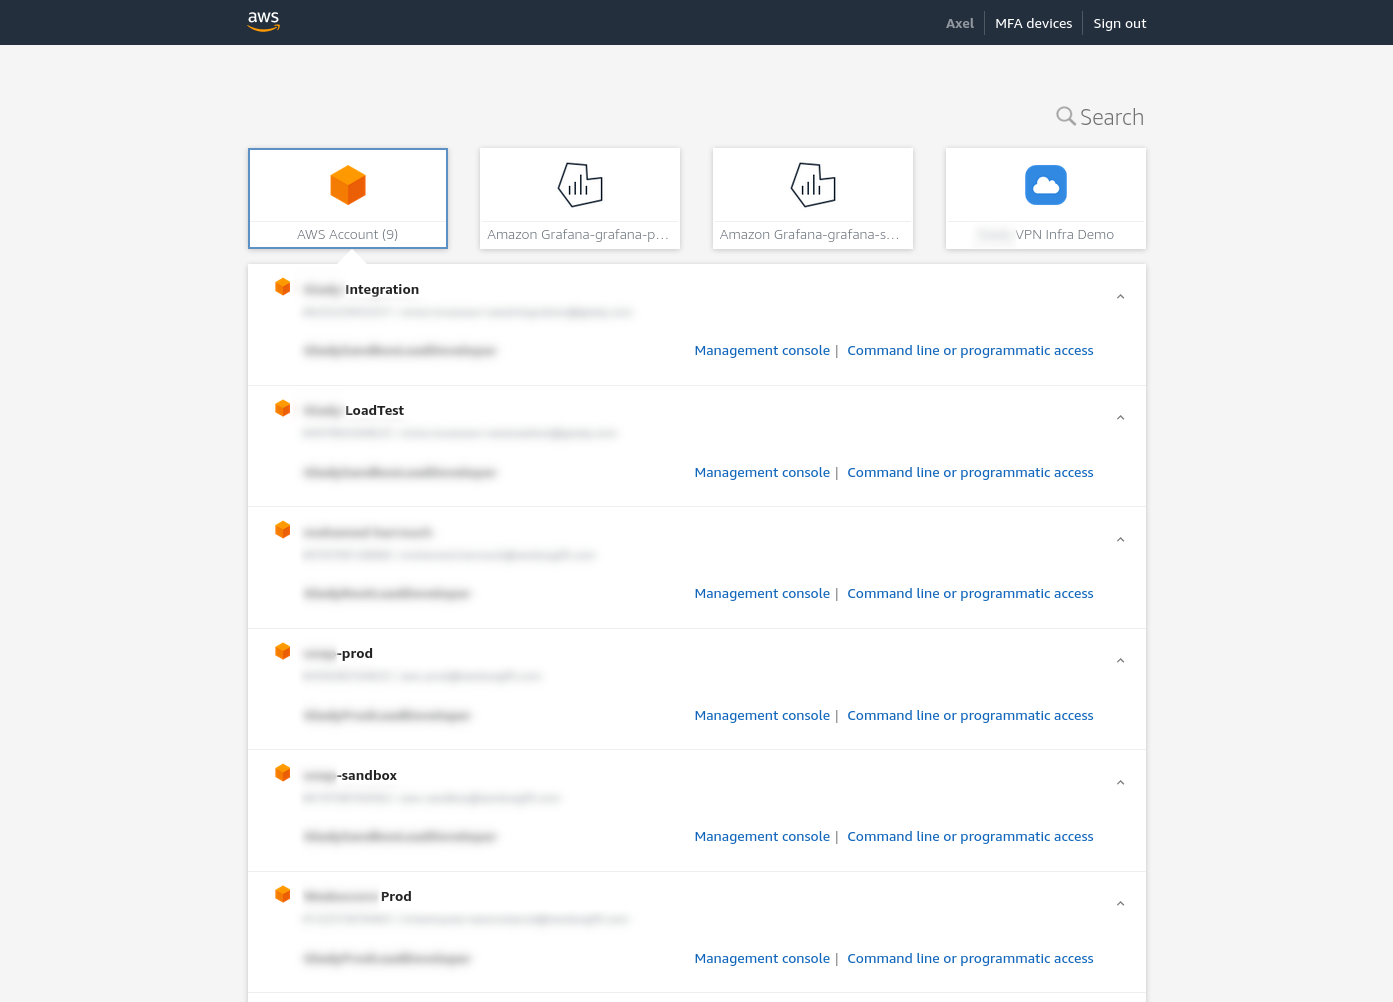The width and height of the screenshot is (1393, 1002).
Task: Open MFA devices in header
Action: pyautogui.click(x=1033, y=23)
